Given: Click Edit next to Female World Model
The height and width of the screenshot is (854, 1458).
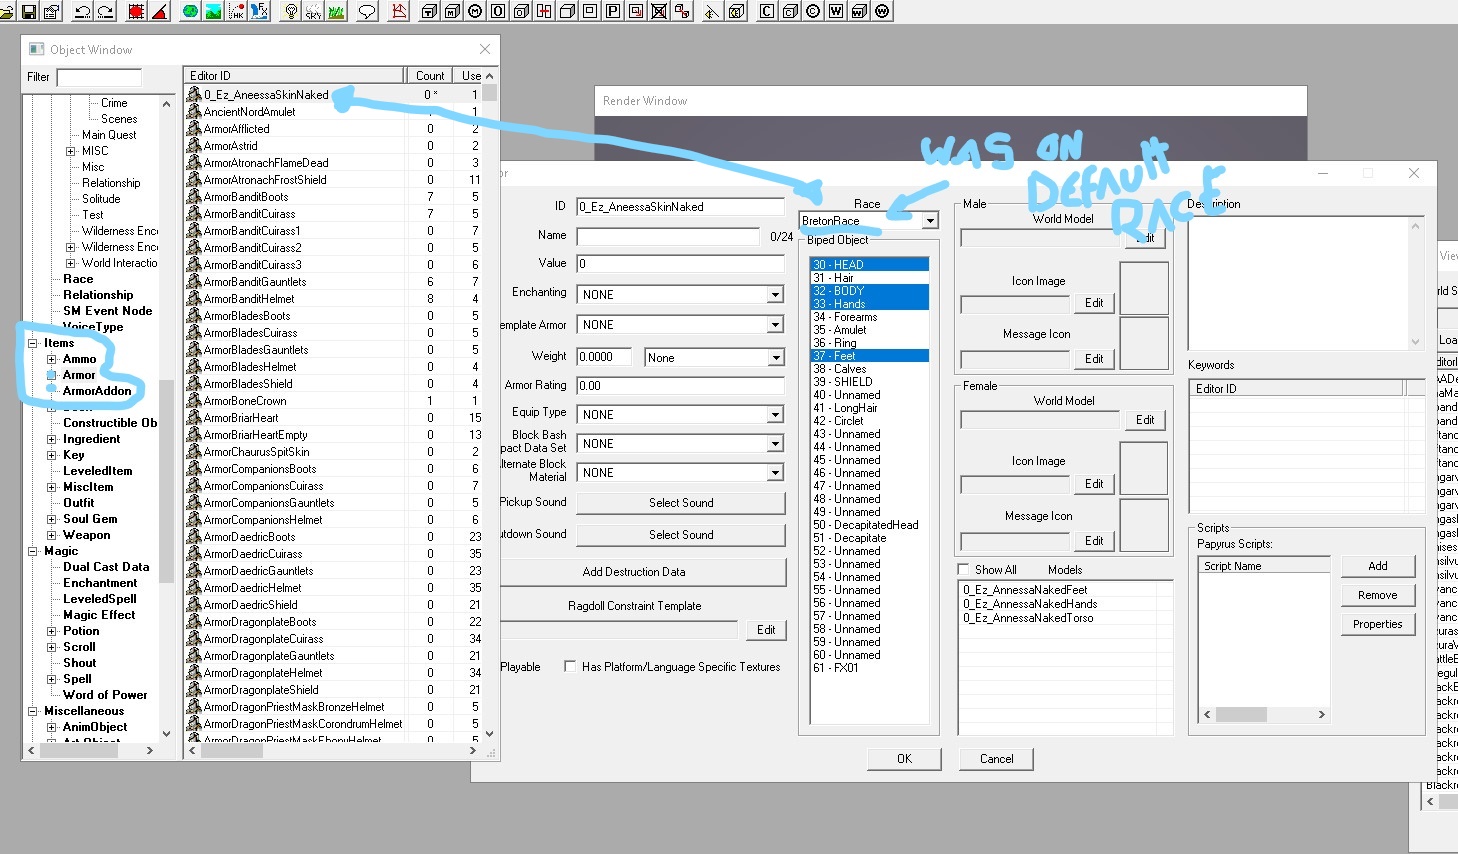Looking at the screenshot, I should click(x=1145, y=420).
